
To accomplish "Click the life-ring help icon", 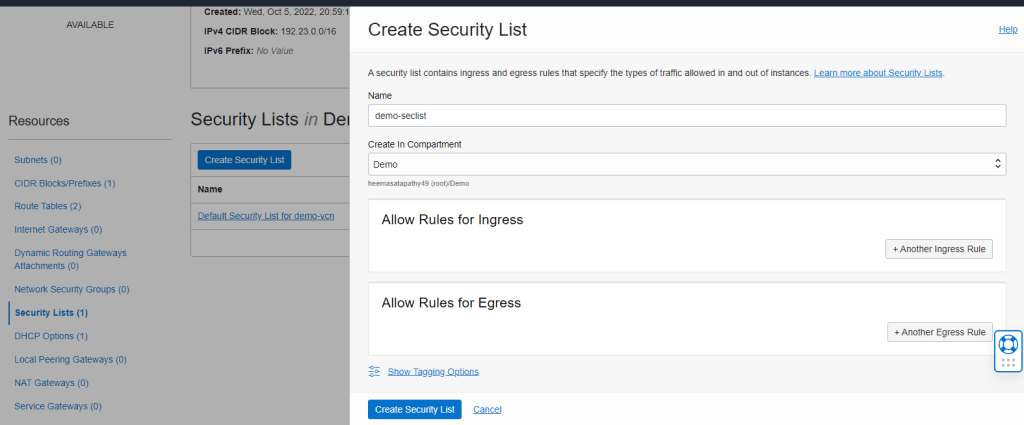I will point(1008,345).
